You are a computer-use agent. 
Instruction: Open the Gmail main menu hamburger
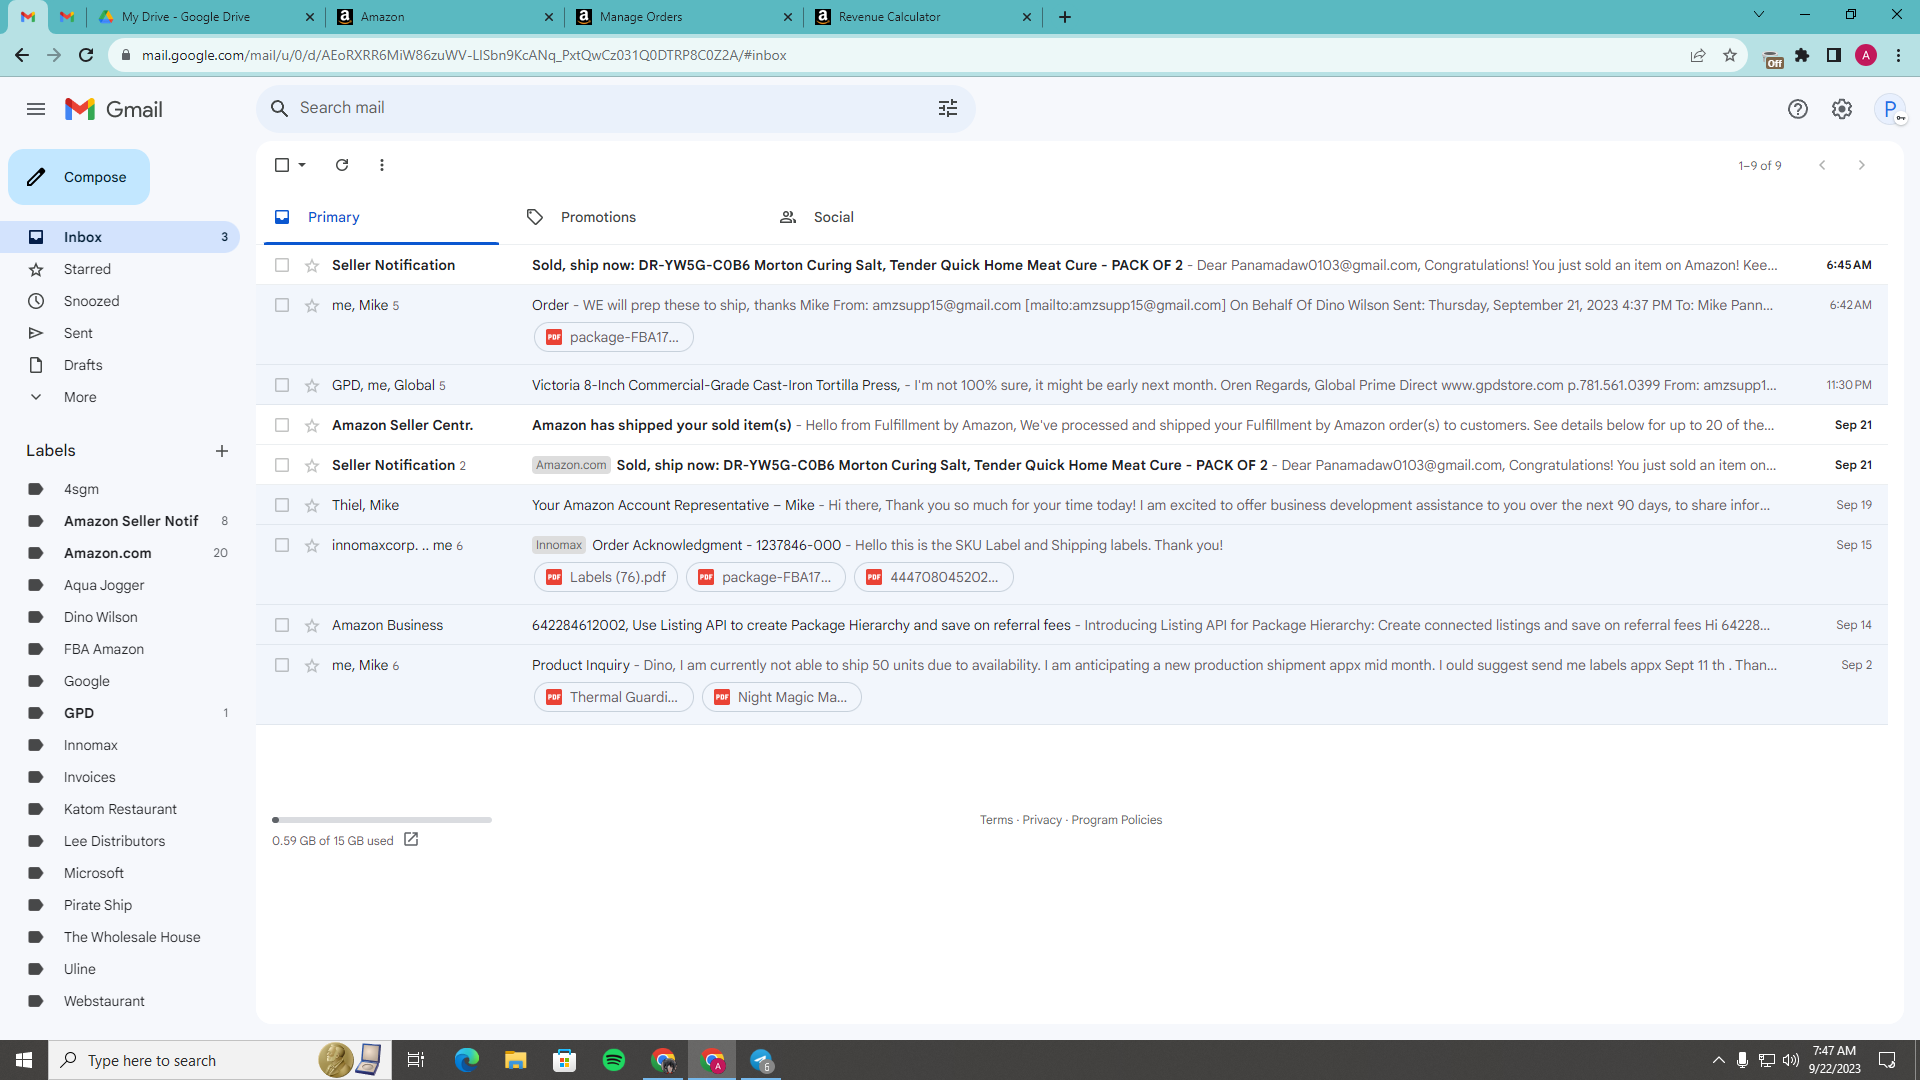pyautogui.click(x=36, y=109)
